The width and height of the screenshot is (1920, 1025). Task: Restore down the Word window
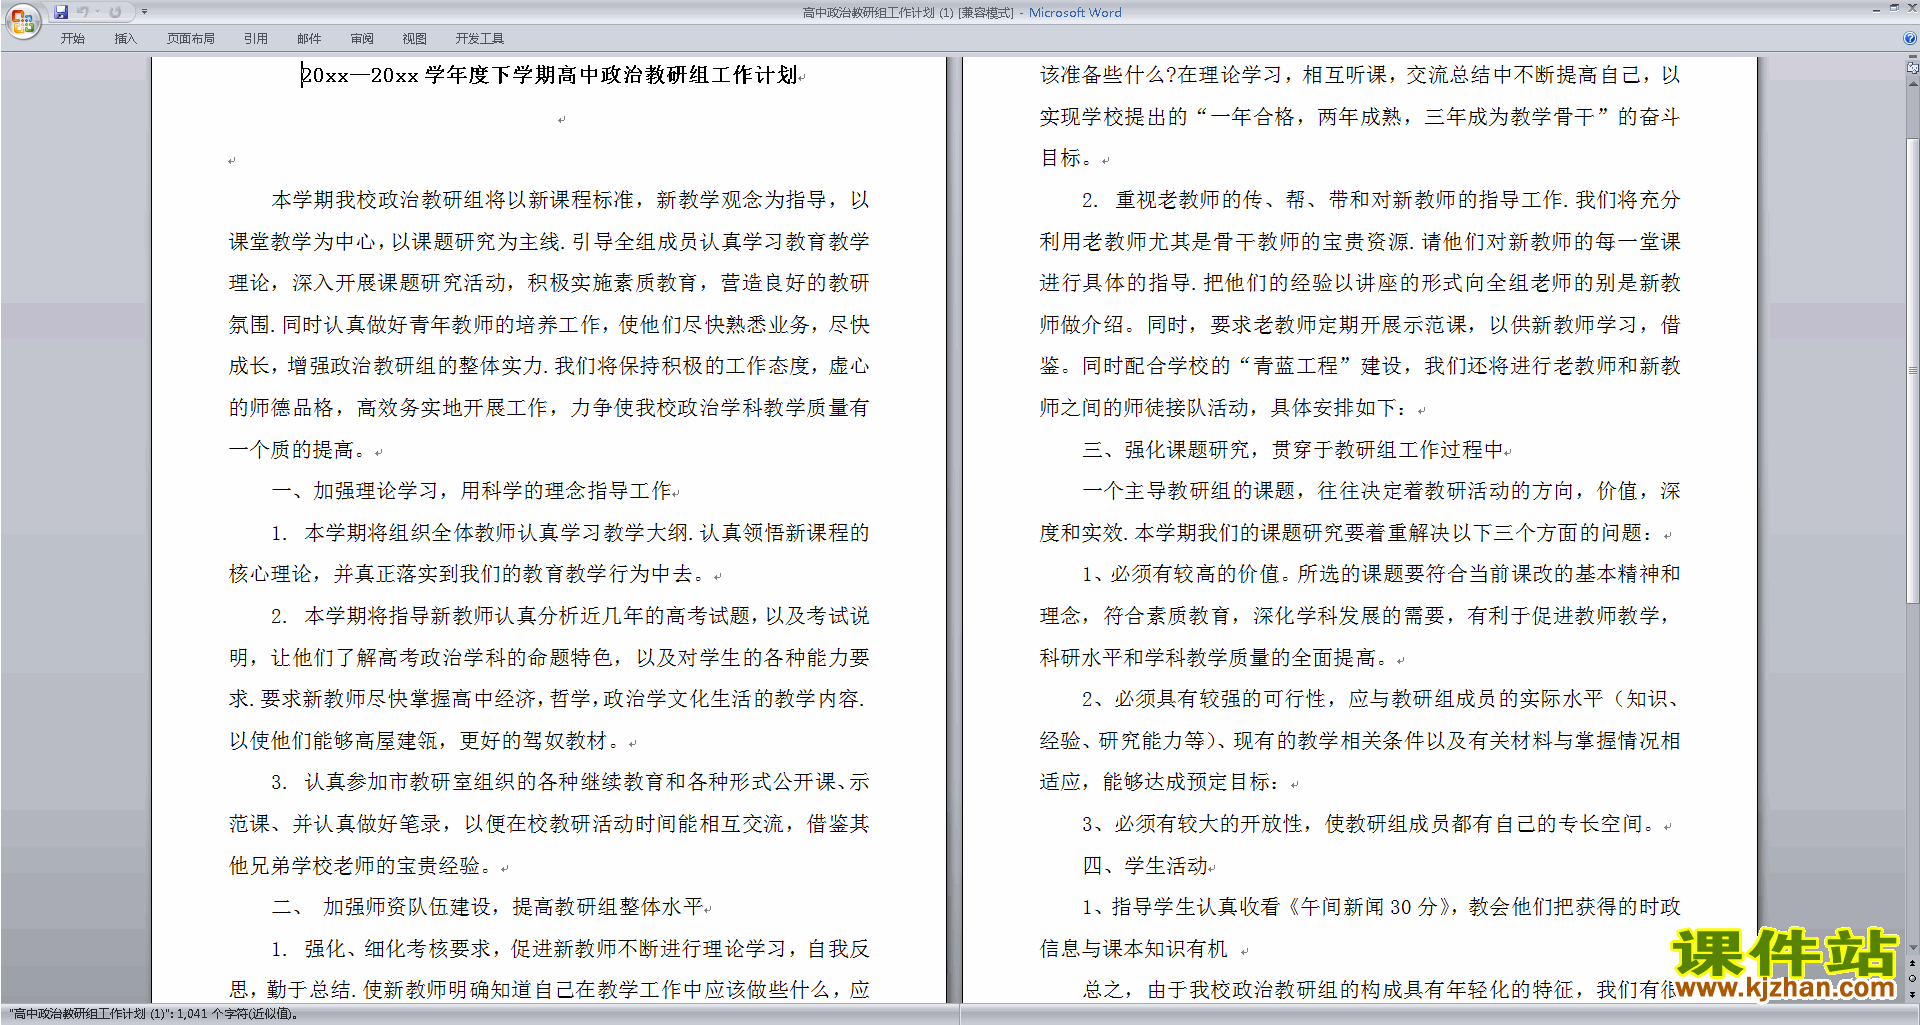click(x=1894, y=8)
